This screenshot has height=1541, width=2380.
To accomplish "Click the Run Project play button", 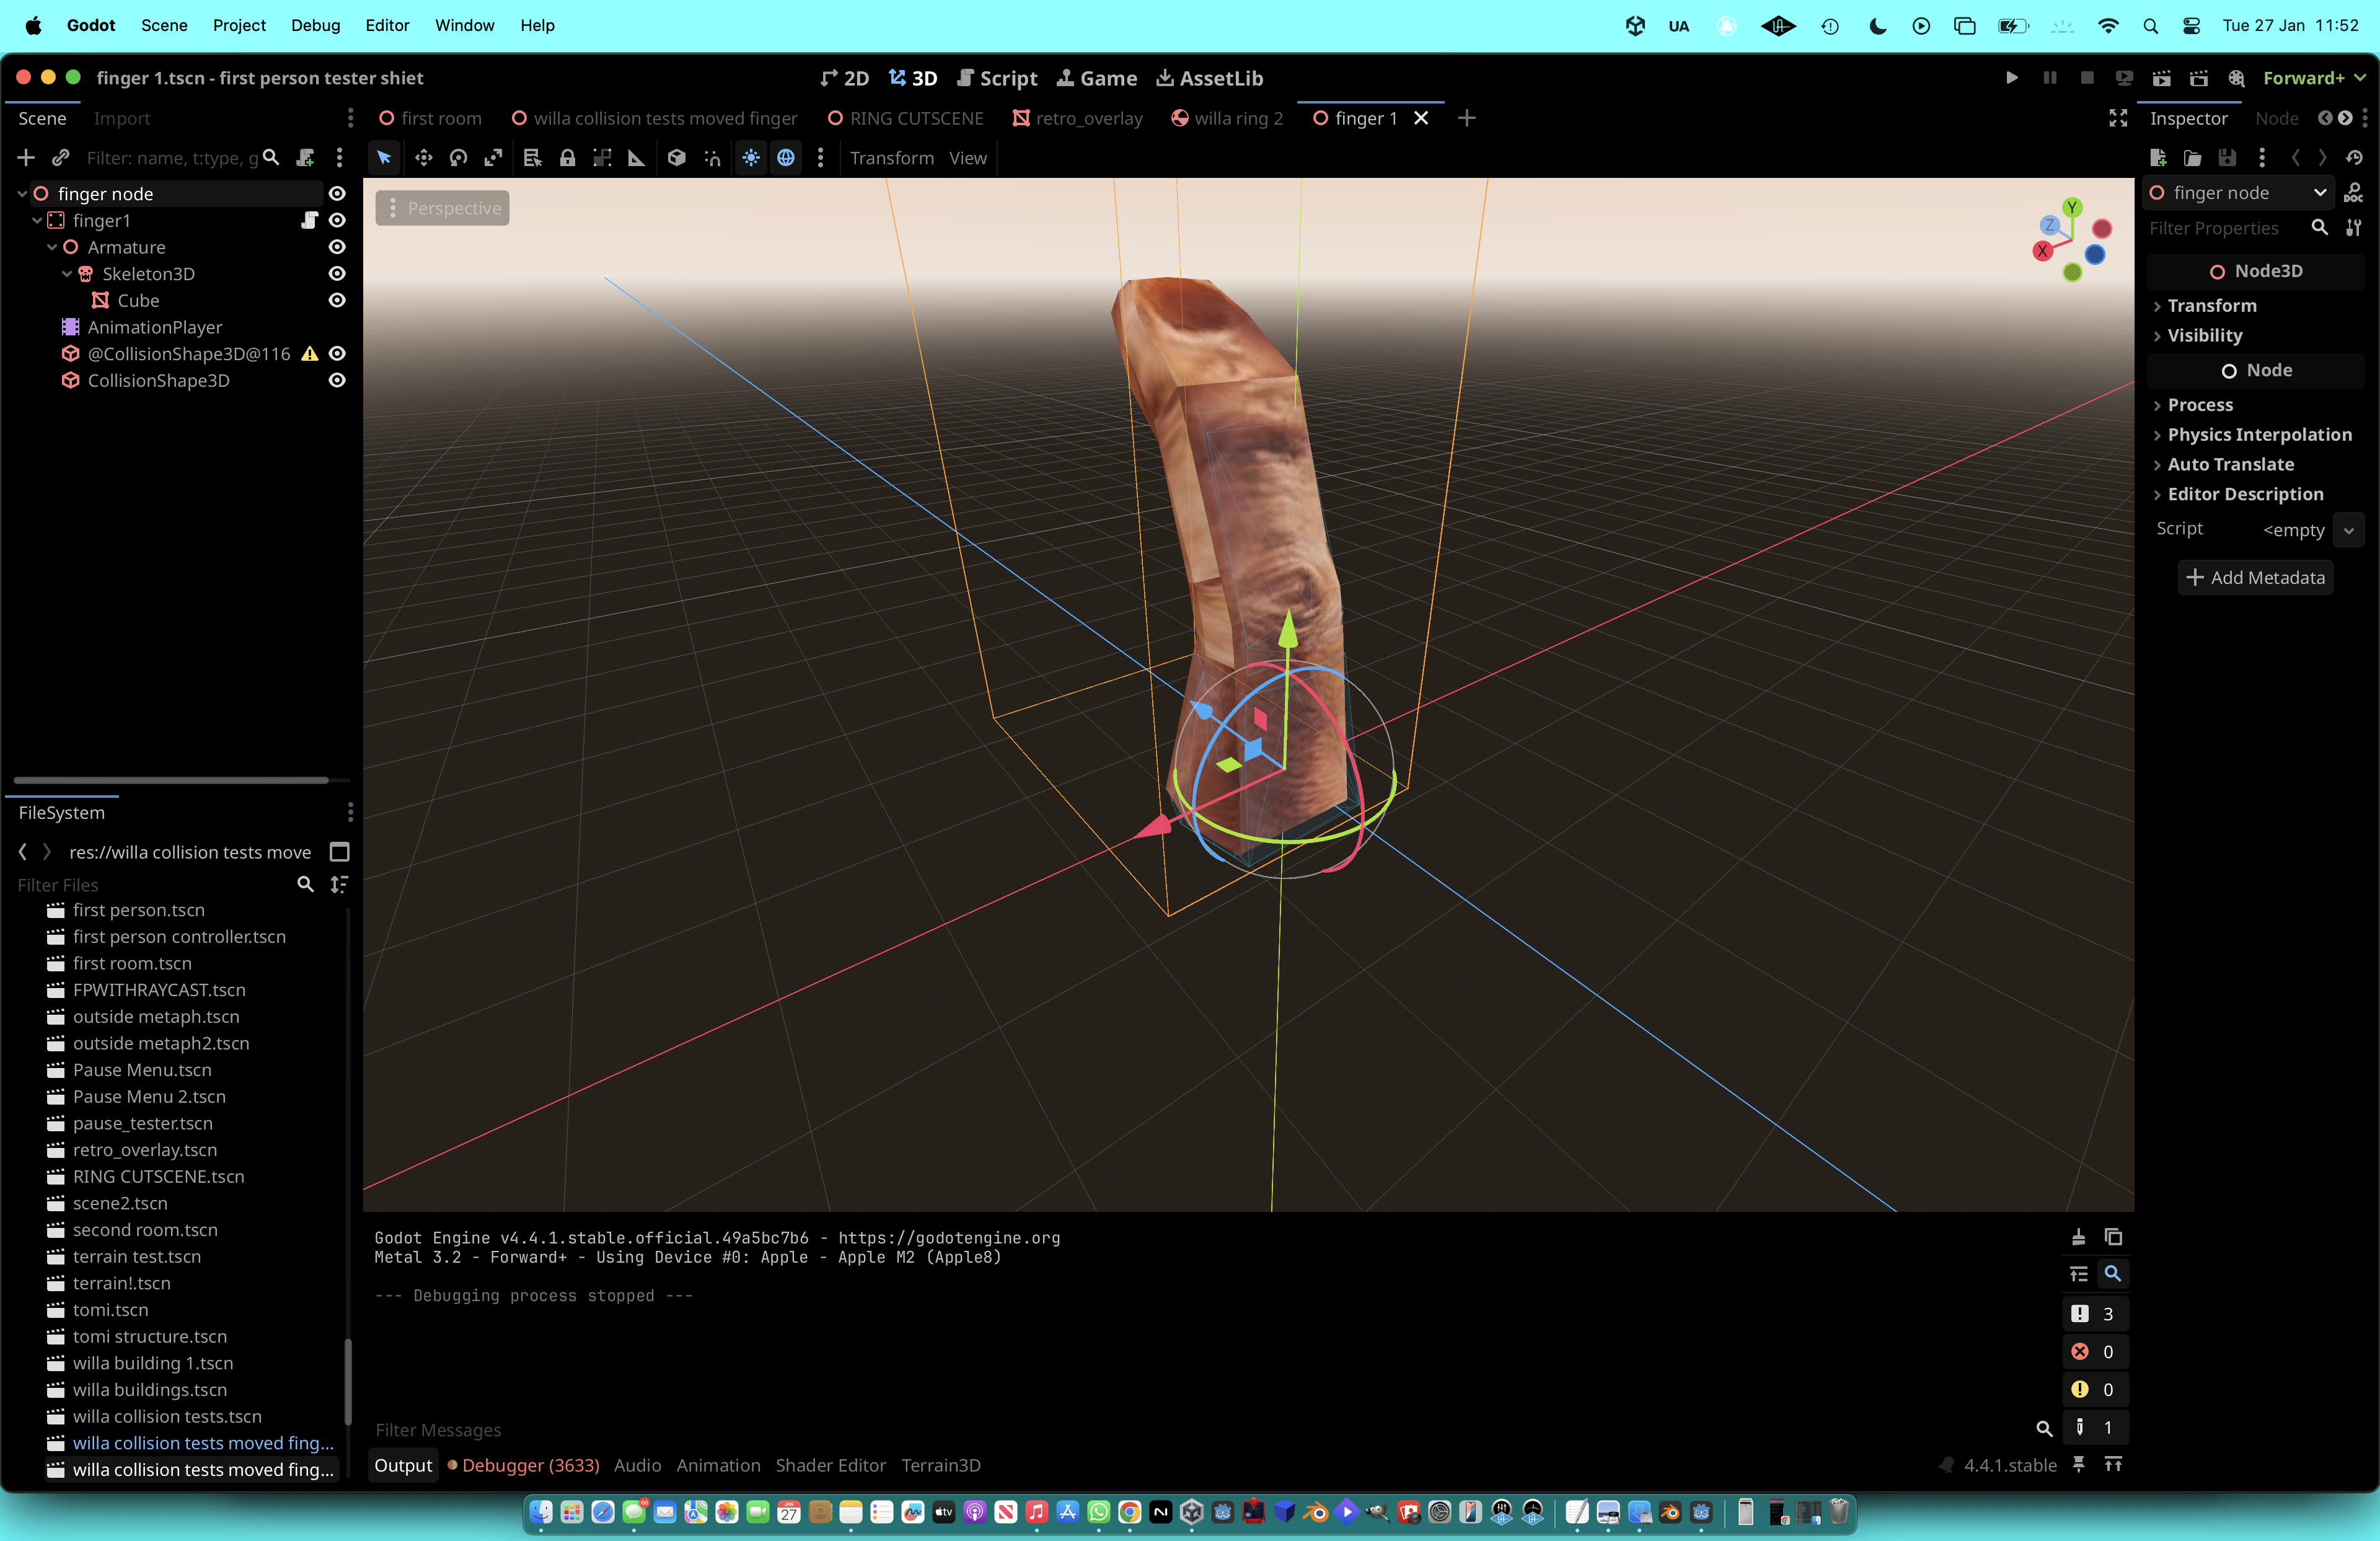I will click(x=2011, y=78).
